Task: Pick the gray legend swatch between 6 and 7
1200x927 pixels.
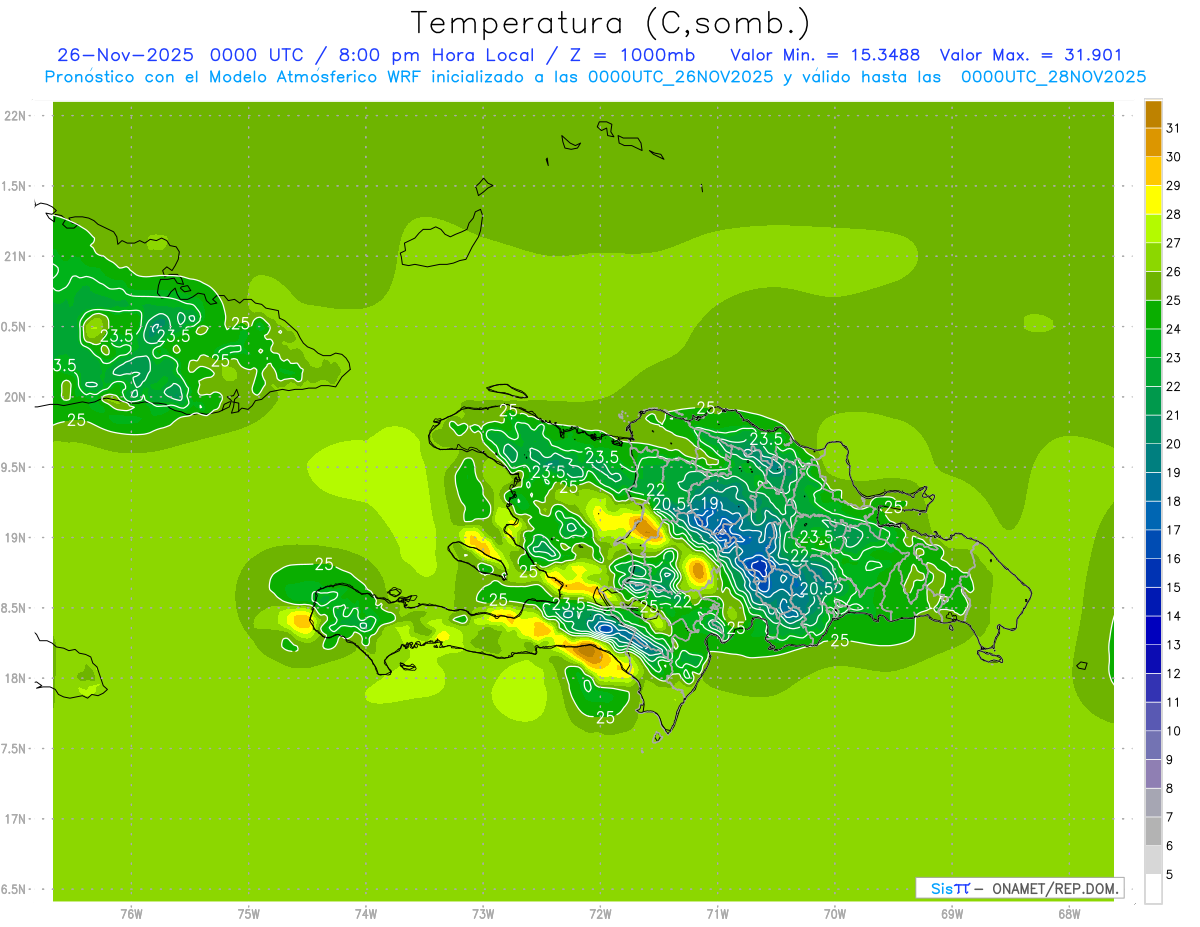Action: pos(1153,832)
